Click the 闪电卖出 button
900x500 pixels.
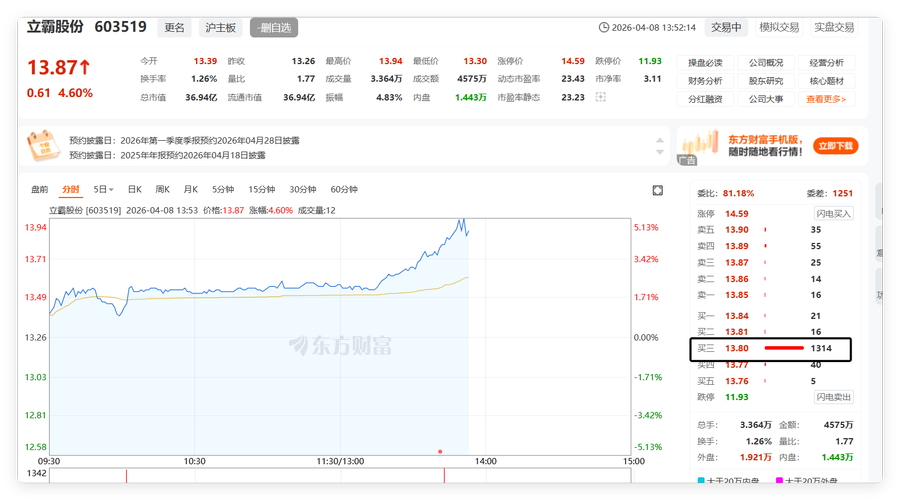(833, 397)
